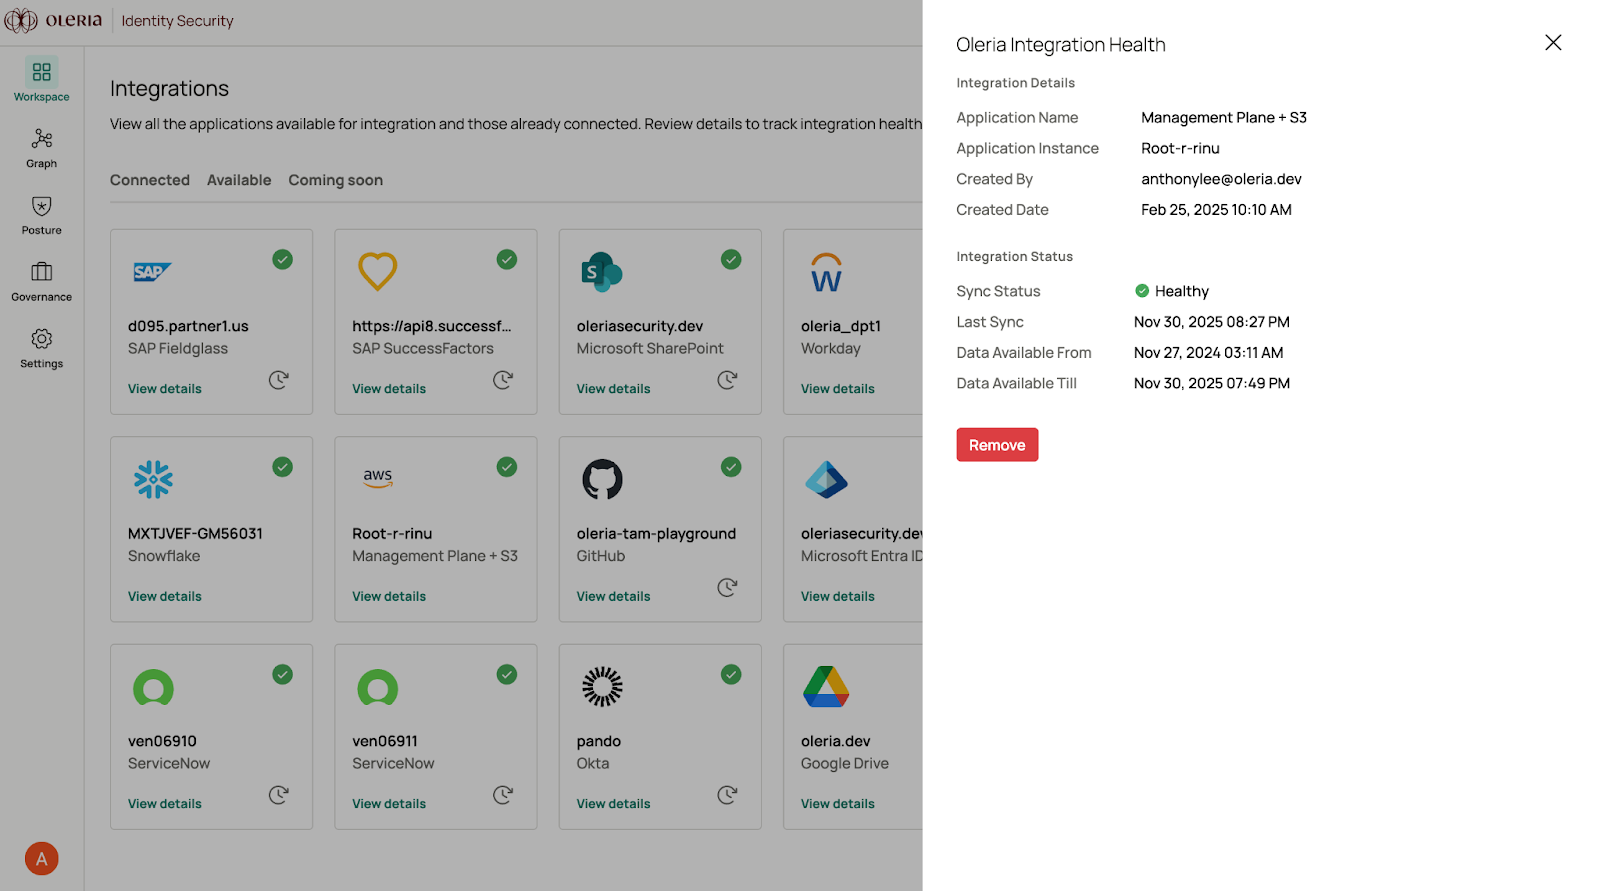Click the GitHub octocat logo
1600x891 pixels.
[x=602, y=480]
